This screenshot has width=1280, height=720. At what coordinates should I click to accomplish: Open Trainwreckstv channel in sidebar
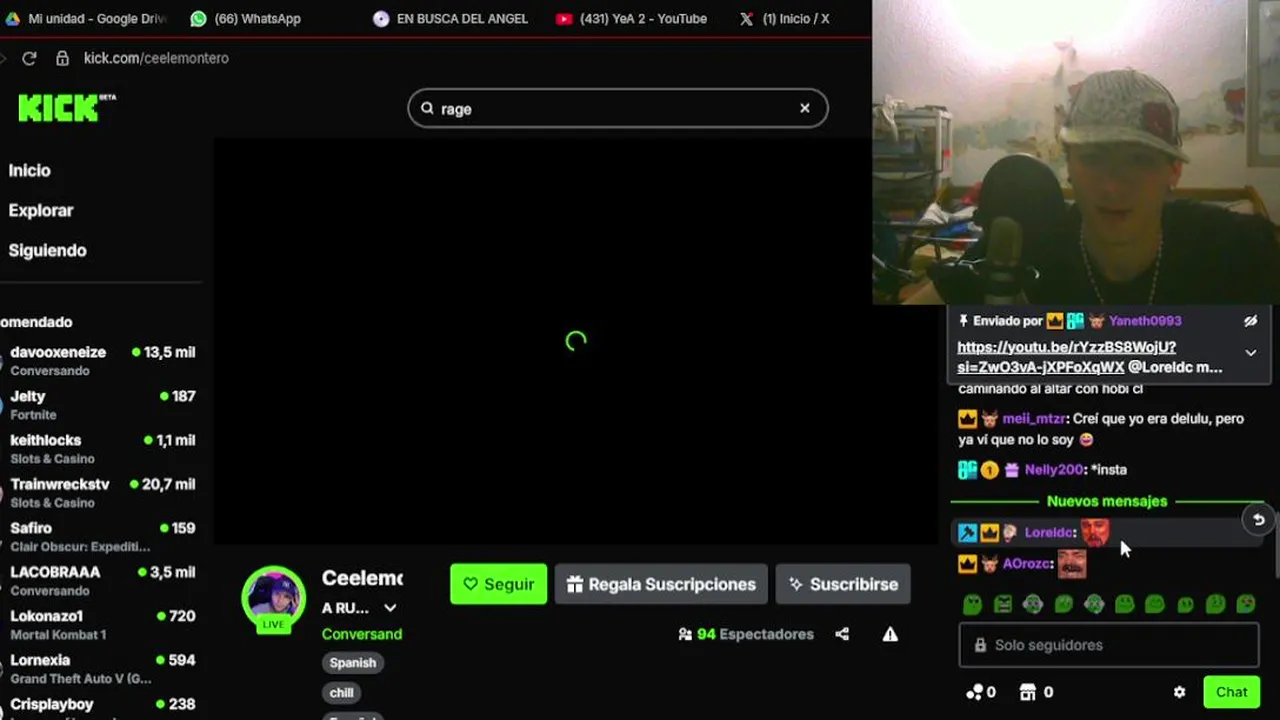[100, 492]
